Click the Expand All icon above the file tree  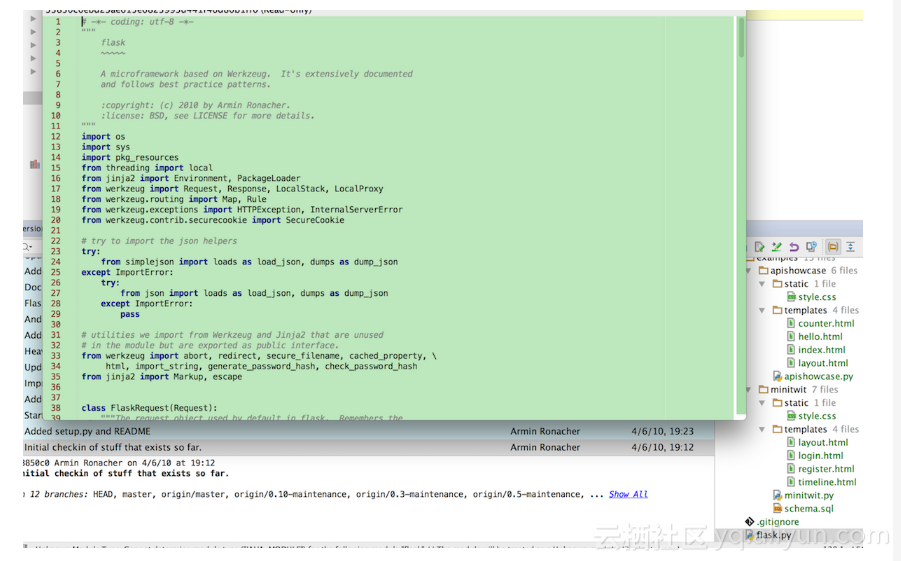coord(850,247)
